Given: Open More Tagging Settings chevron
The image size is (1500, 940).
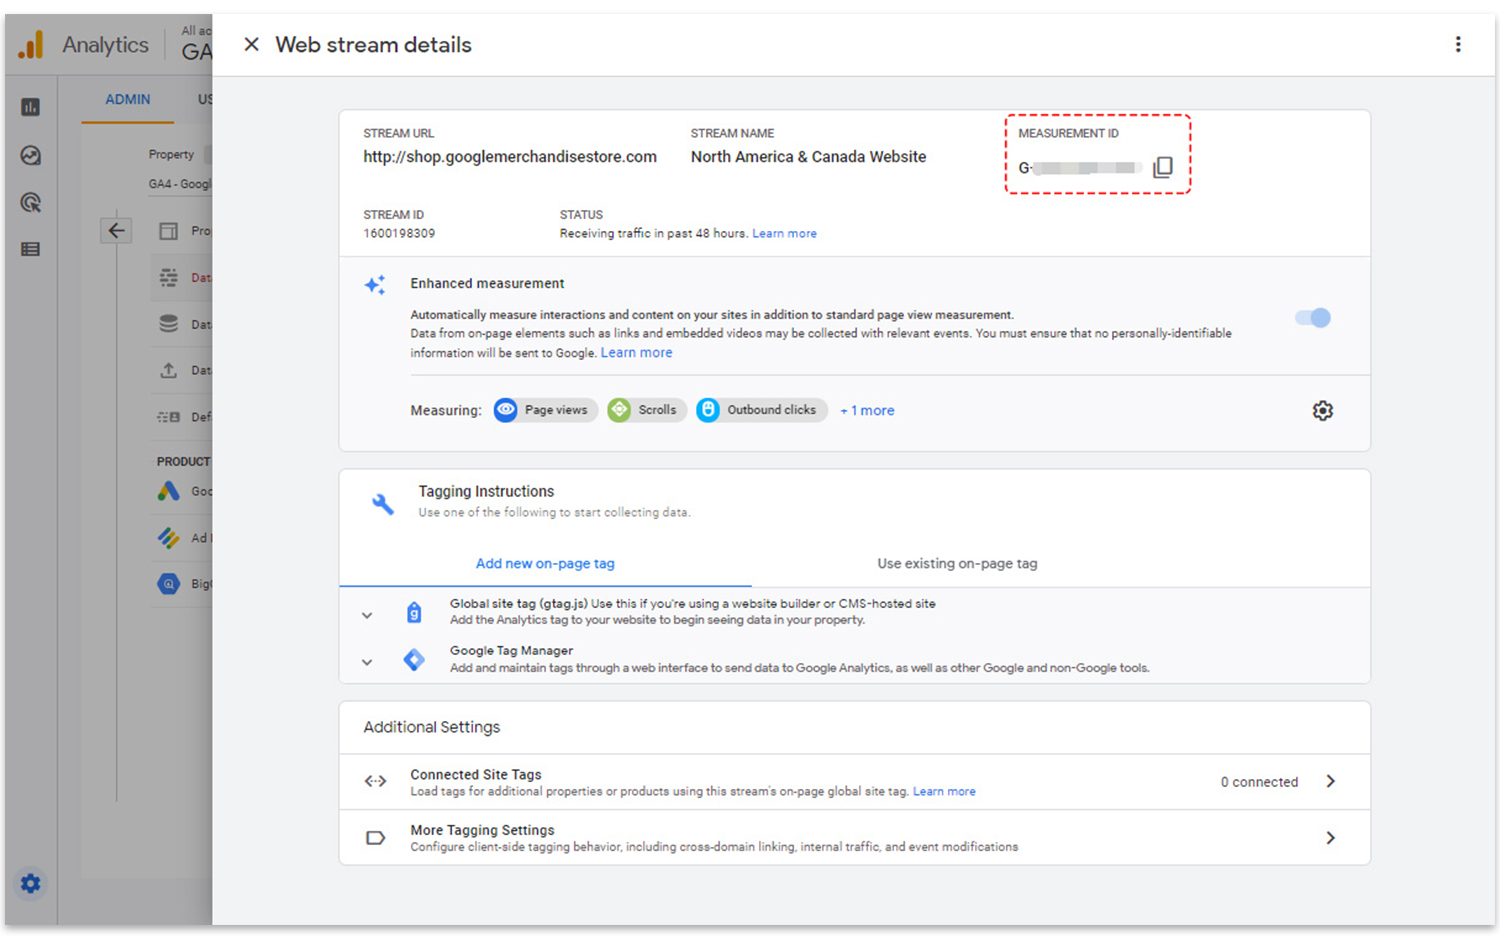Looking at the screenshot, I should [x=1330, y=838].
